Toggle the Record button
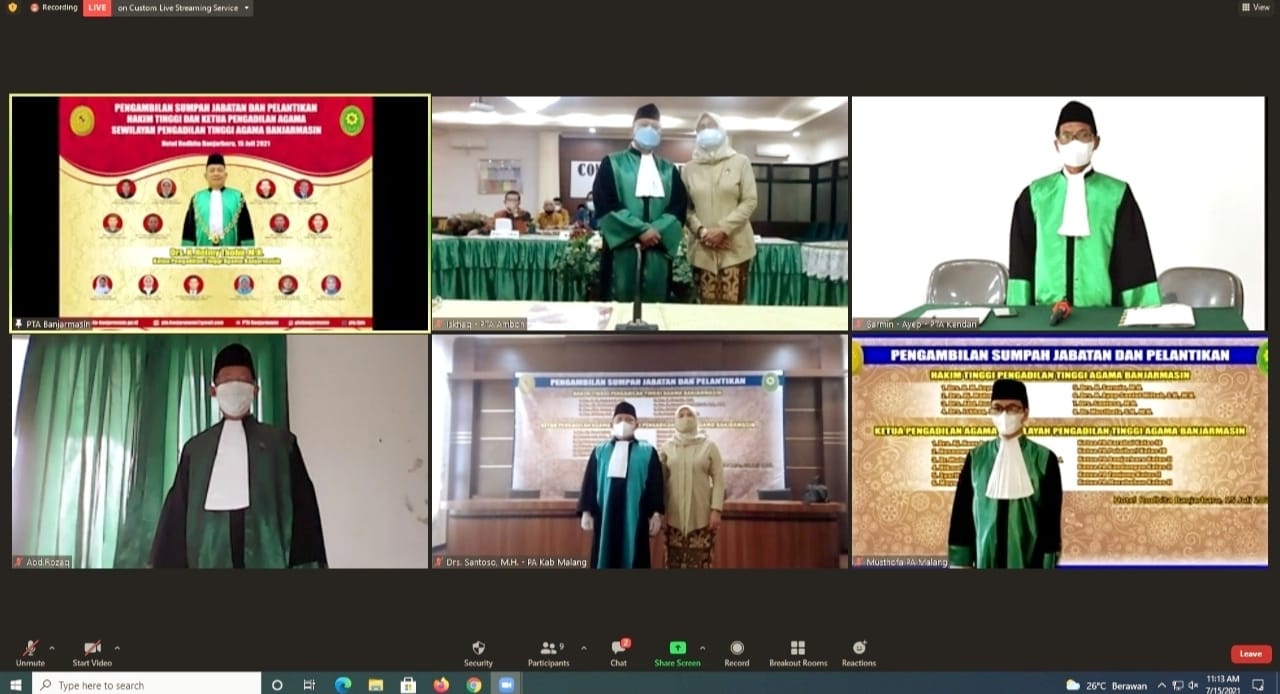Image resolution: width=1280 pixels, height=694 pixels. click(737, 650)
